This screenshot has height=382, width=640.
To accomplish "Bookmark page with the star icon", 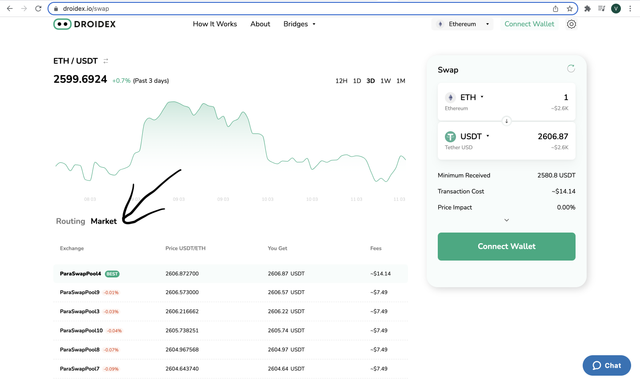I will (569, 9).
